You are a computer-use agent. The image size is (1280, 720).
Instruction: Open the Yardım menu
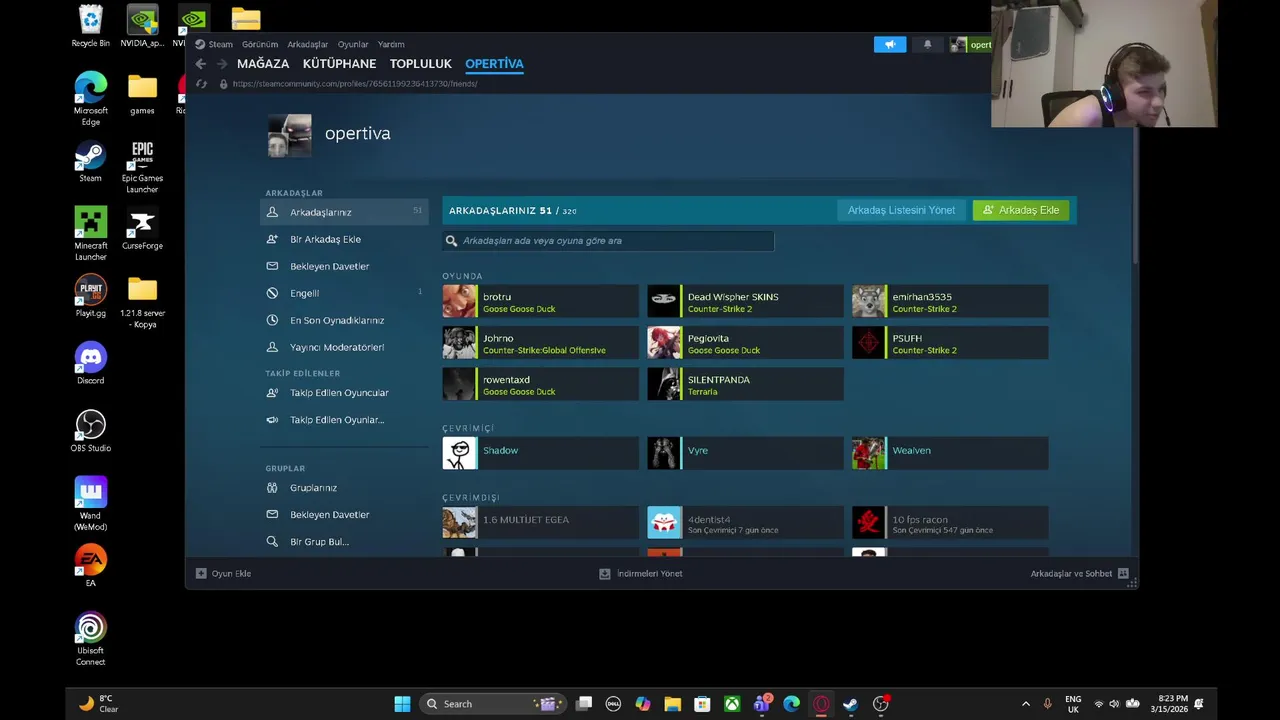click(x=391, y=44)
